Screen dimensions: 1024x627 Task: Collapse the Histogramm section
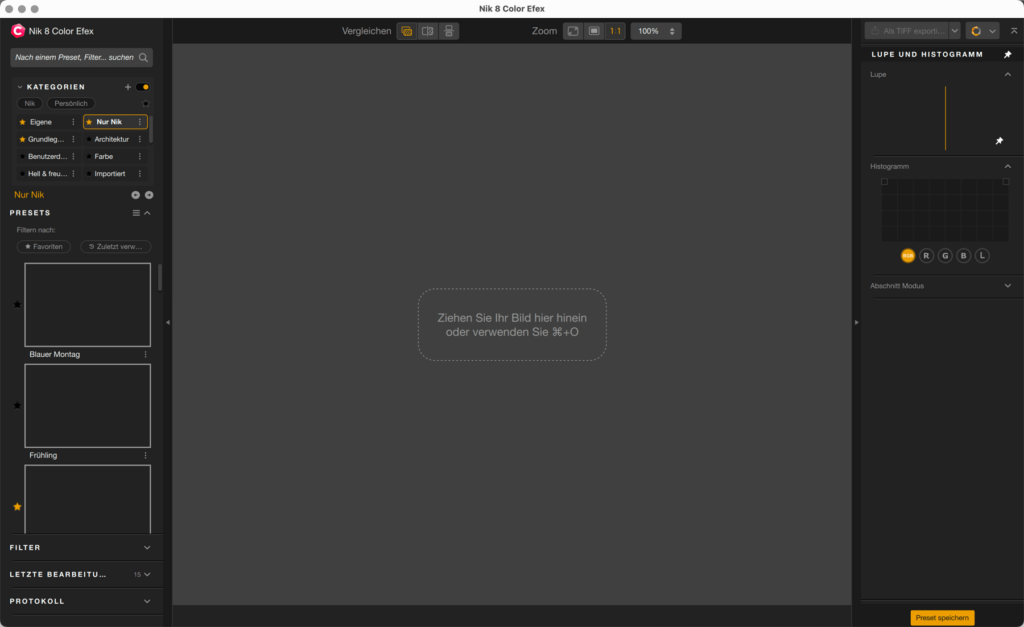(1008, 167)
